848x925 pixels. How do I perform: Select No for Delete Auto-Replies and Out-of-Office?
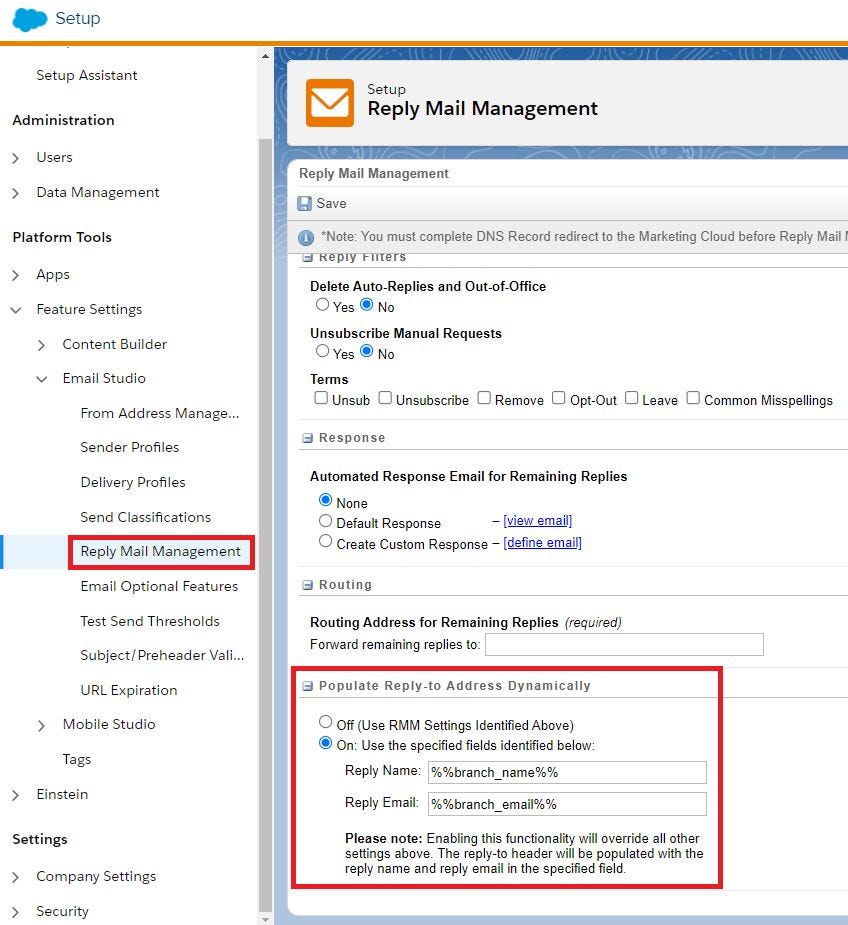[366, 304]
